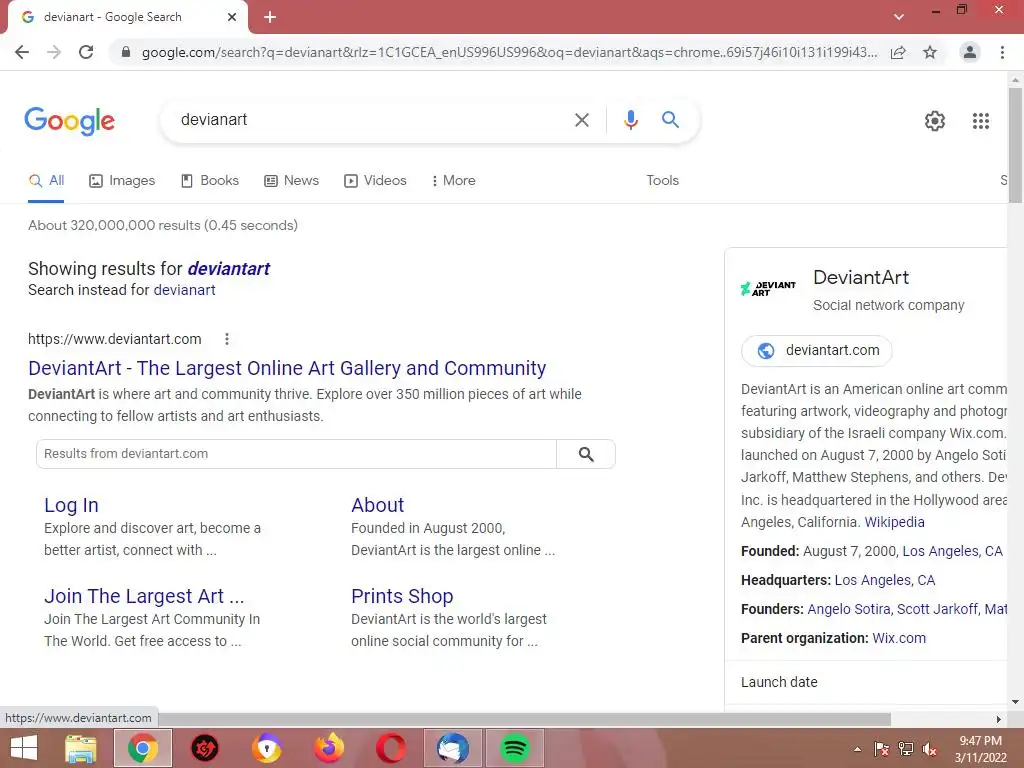
Task: Click the corrected deviantart suggestion link
Action: [x=229, y=268]
